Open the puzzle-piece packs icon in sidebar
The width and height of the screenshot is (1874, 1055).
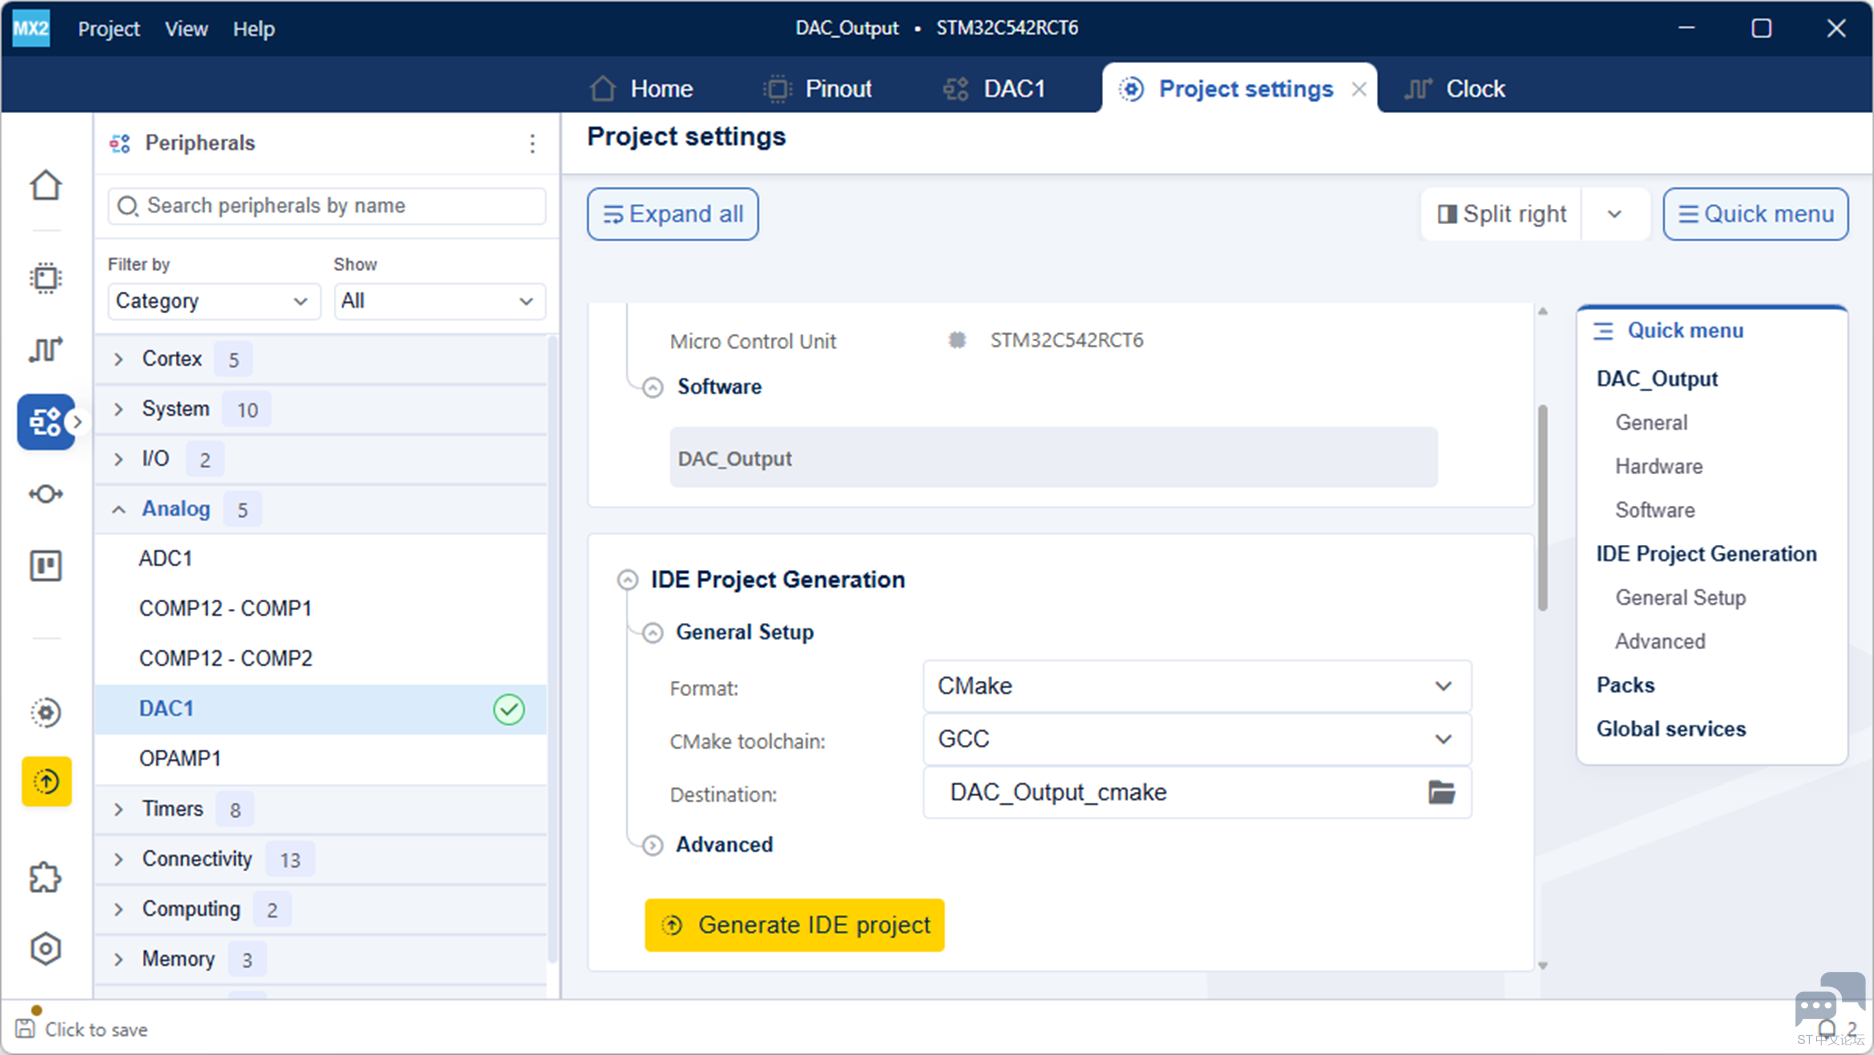click(x=46, y=878)
